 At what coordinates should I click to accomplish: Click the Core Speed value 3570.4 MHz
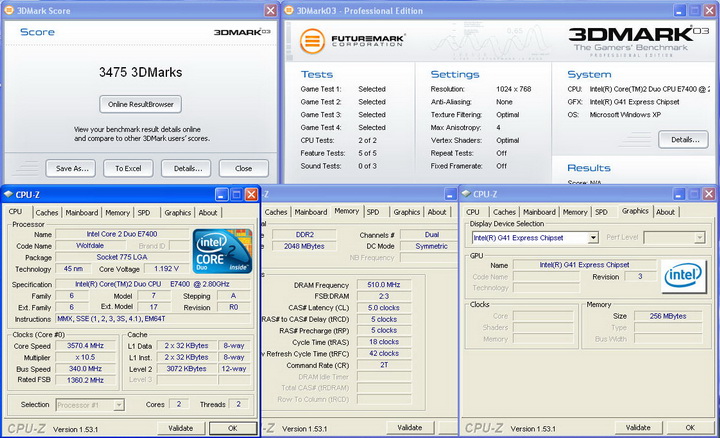click(x=85, y=346)
